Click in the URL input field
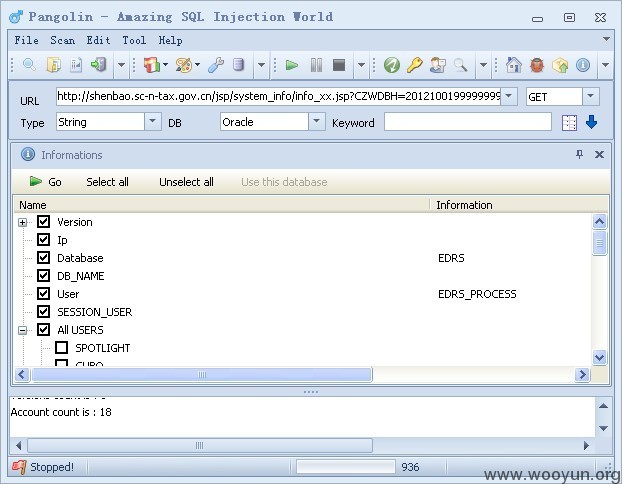This screenshot has width=622, height=484. coord(278,96)
